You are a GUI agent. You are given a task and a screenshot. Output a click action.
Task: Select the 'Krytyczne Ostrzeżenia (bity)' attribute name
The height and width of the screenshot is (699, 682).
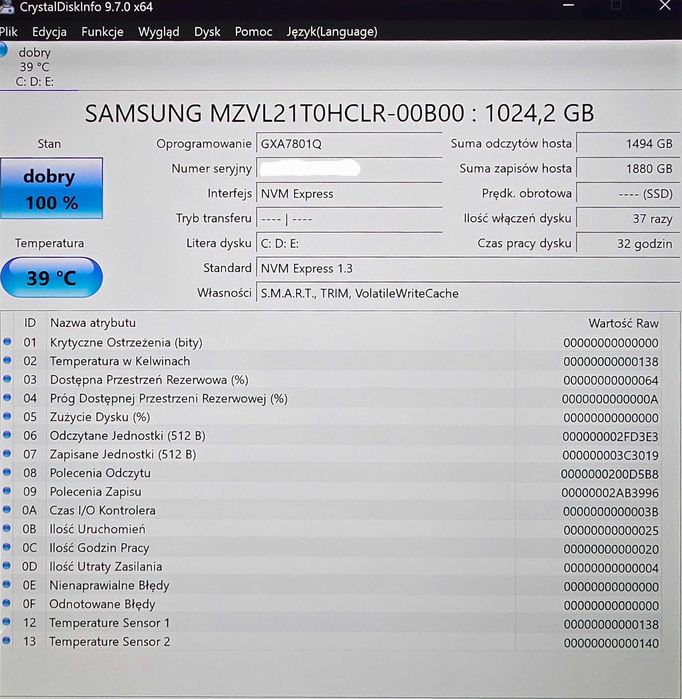[x=126, y=342]
